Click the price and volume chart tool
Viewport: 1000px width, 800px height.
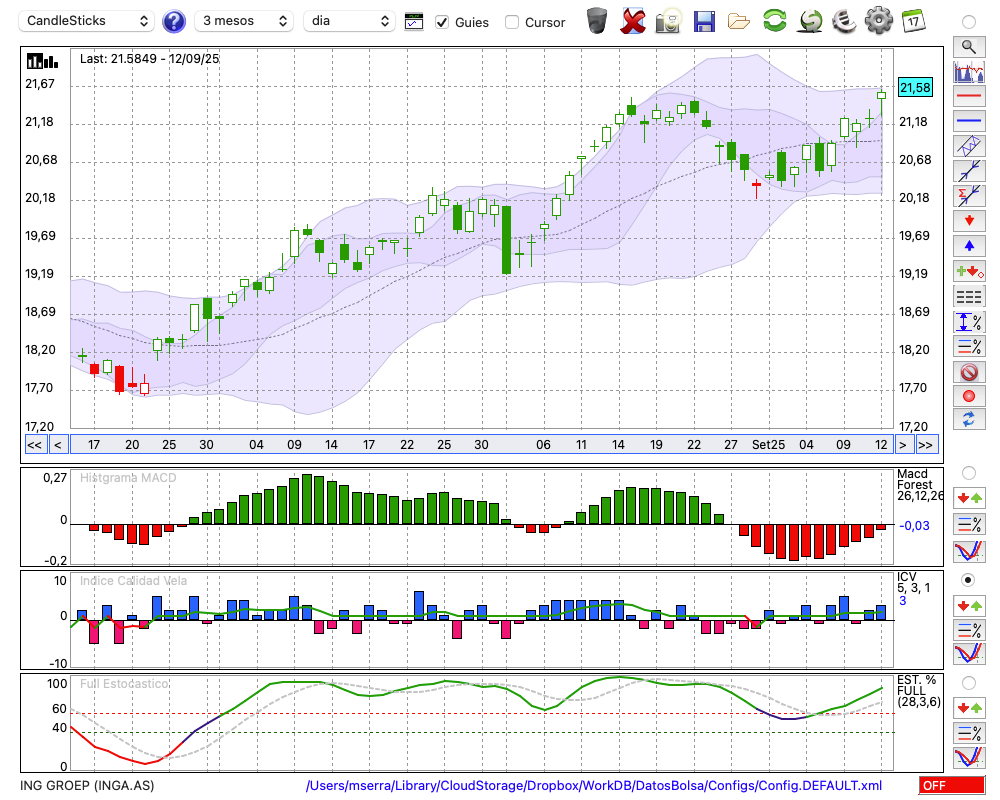click(x=969, y=71)
